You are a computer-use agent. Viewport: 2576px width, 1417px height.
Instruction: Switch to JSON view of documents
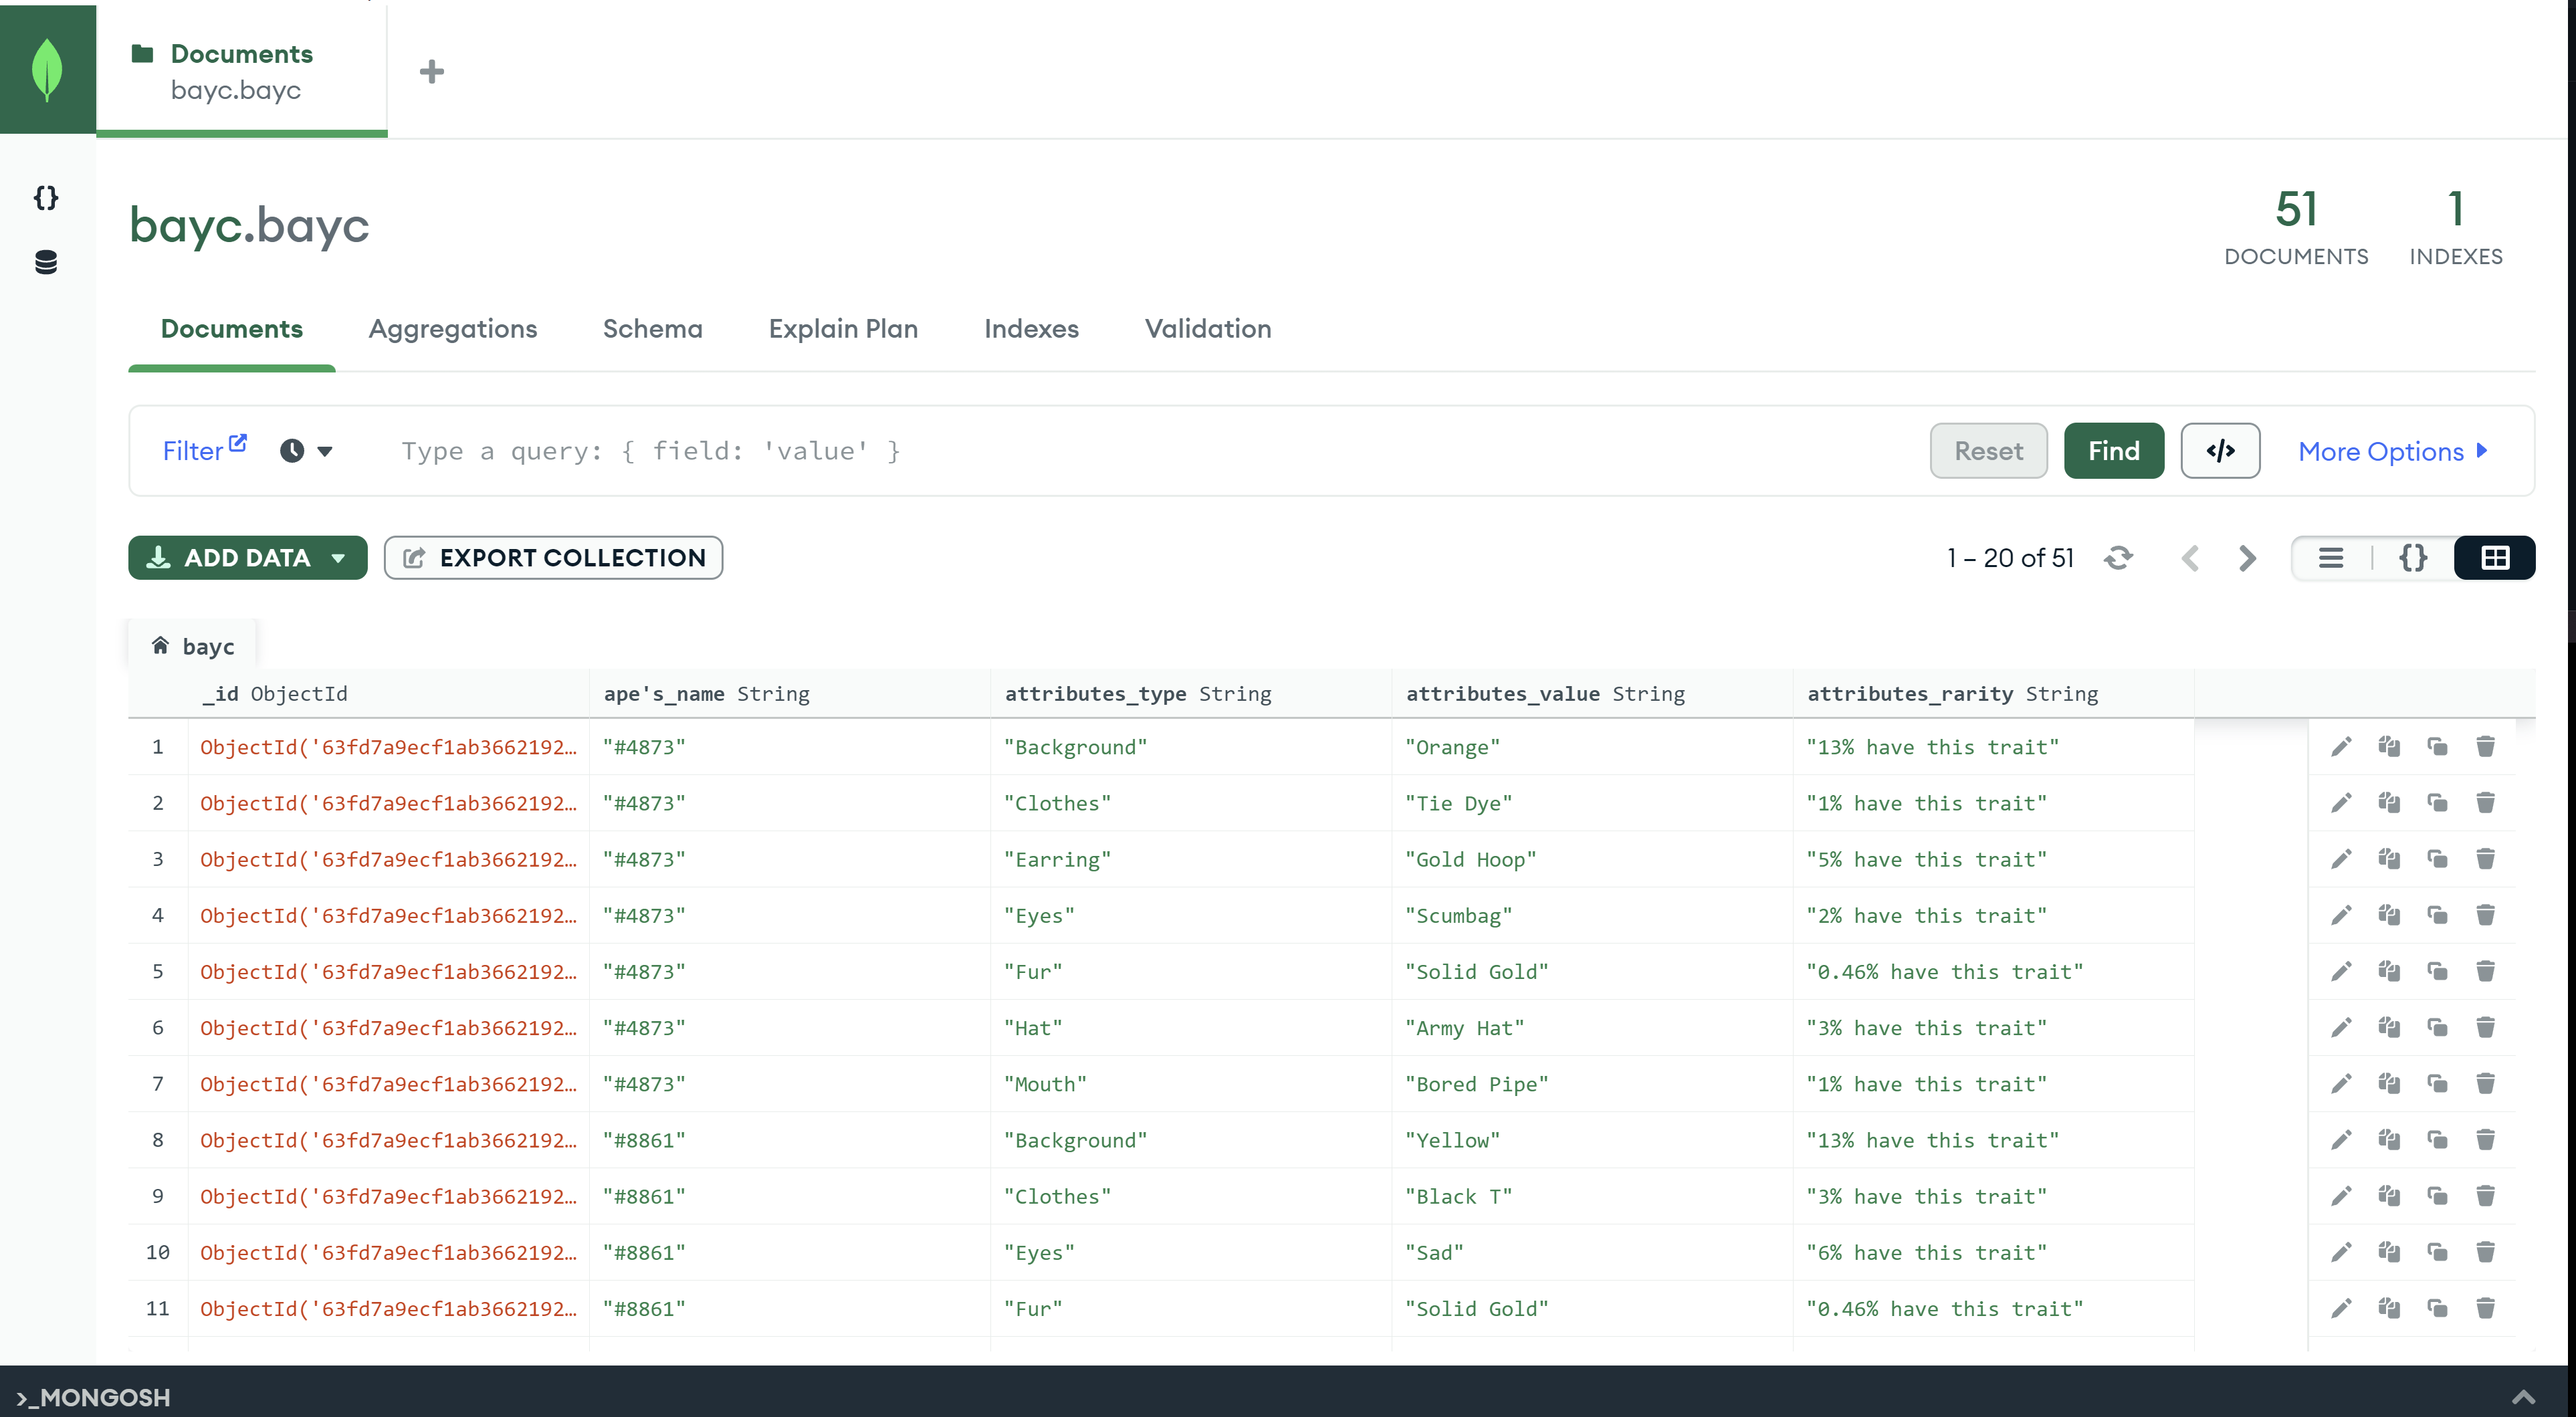point(2413,558)
